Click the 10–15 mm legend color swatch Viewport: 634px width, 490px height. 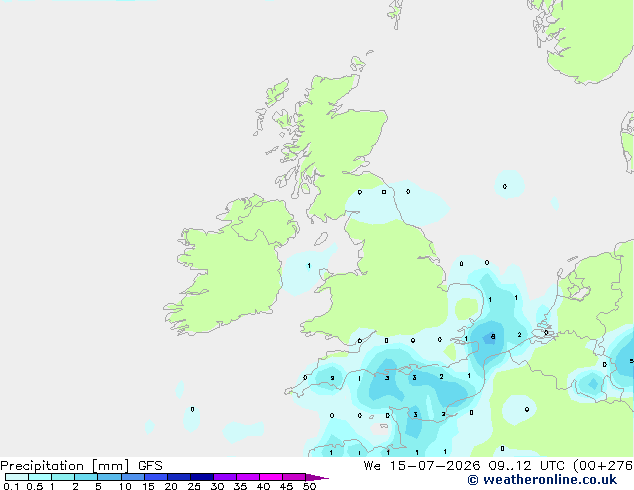132,477
